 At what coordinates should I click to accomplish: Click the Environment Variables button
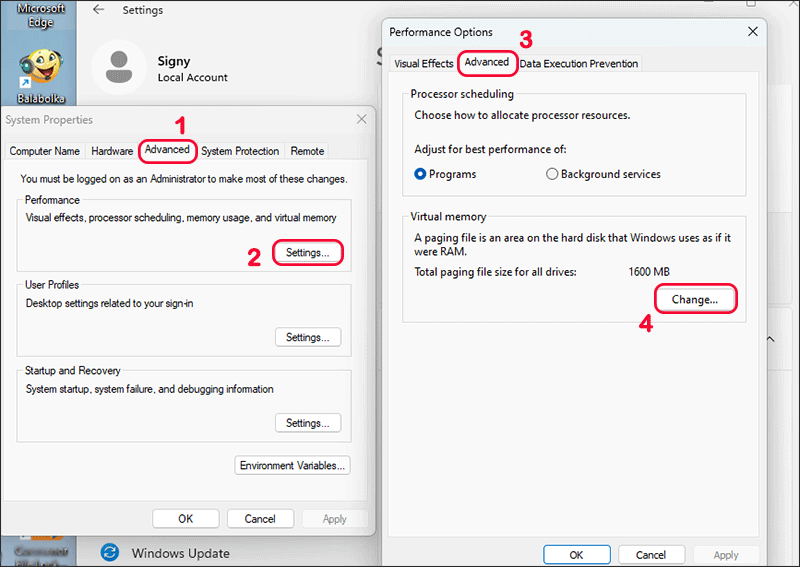(292, 465)
